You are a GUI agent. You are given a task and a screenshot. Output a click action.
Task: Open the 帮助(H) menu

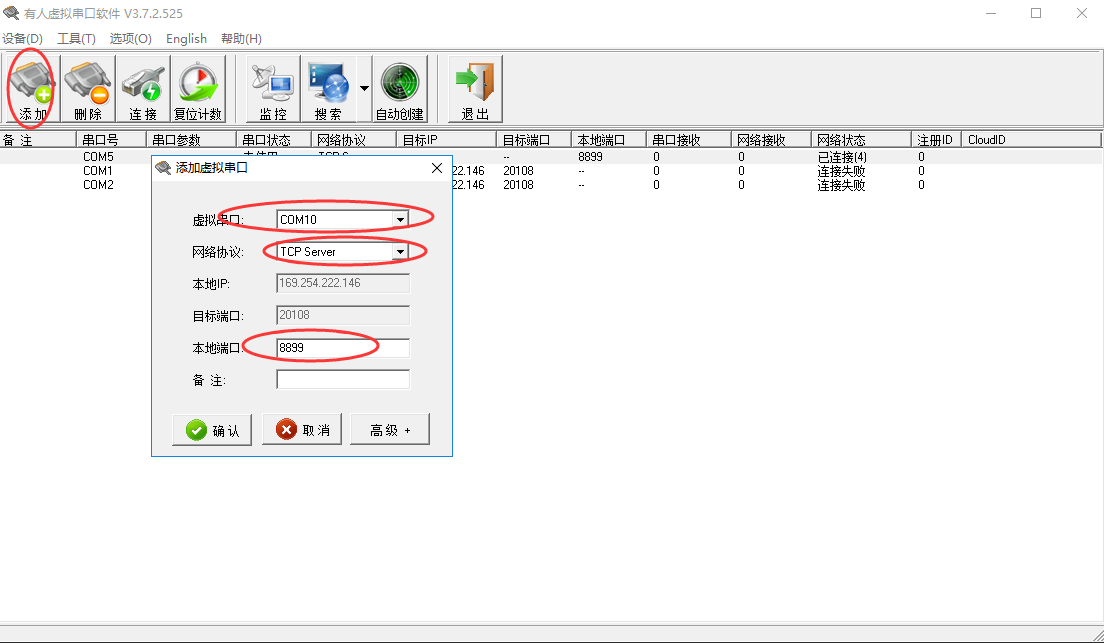(x=241, y=39)
